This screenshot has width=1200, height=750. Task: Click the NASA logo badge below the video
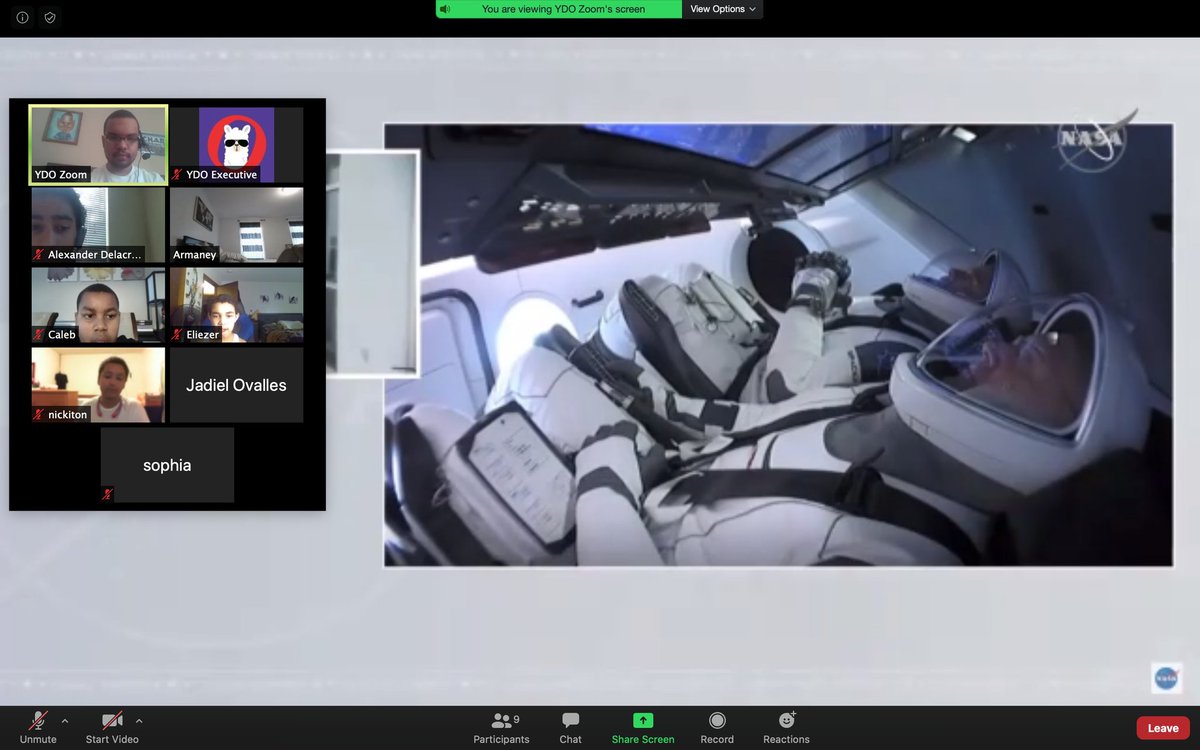tap(1166, 677)
